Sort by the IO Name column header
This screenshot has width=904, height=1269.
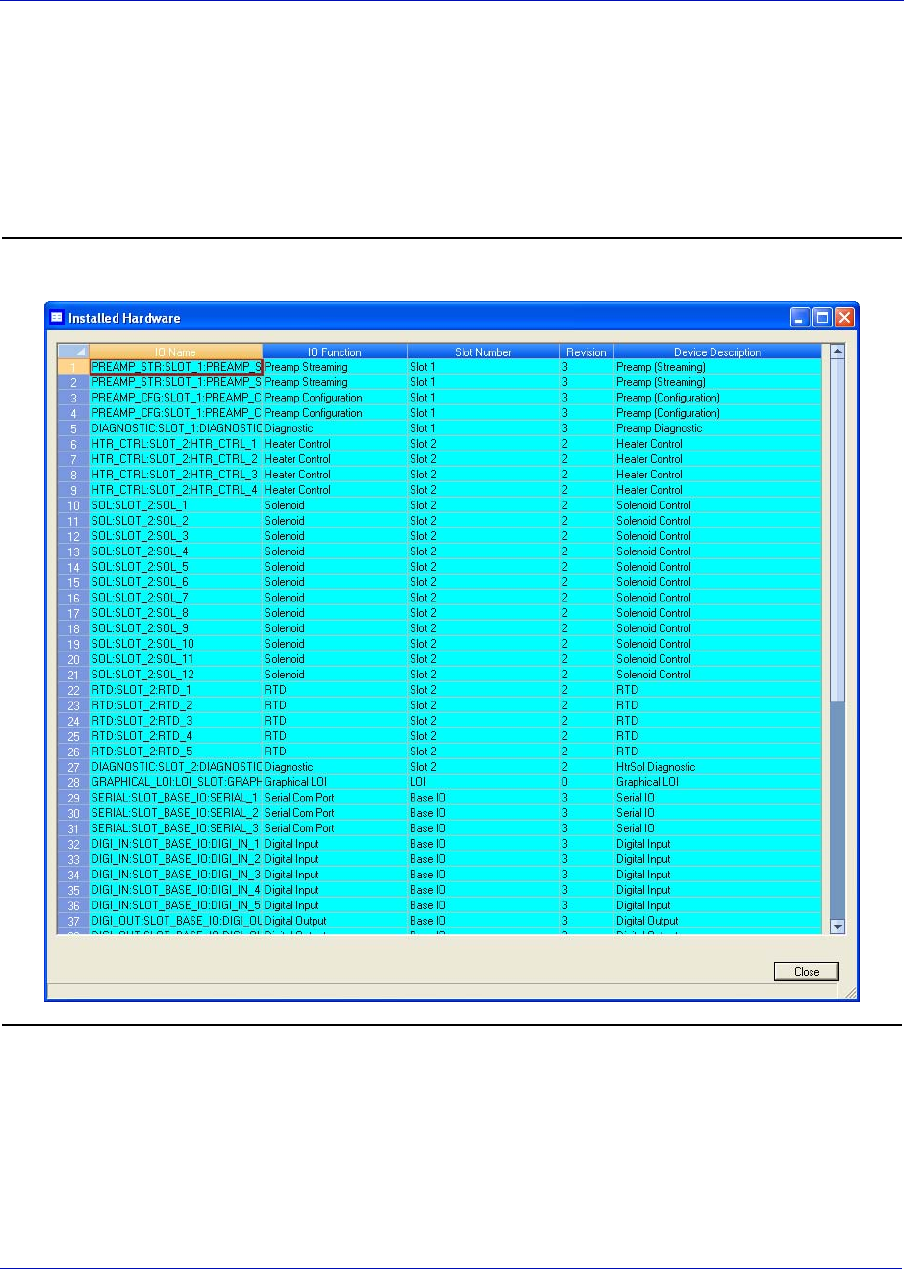[x=176, y=352]
